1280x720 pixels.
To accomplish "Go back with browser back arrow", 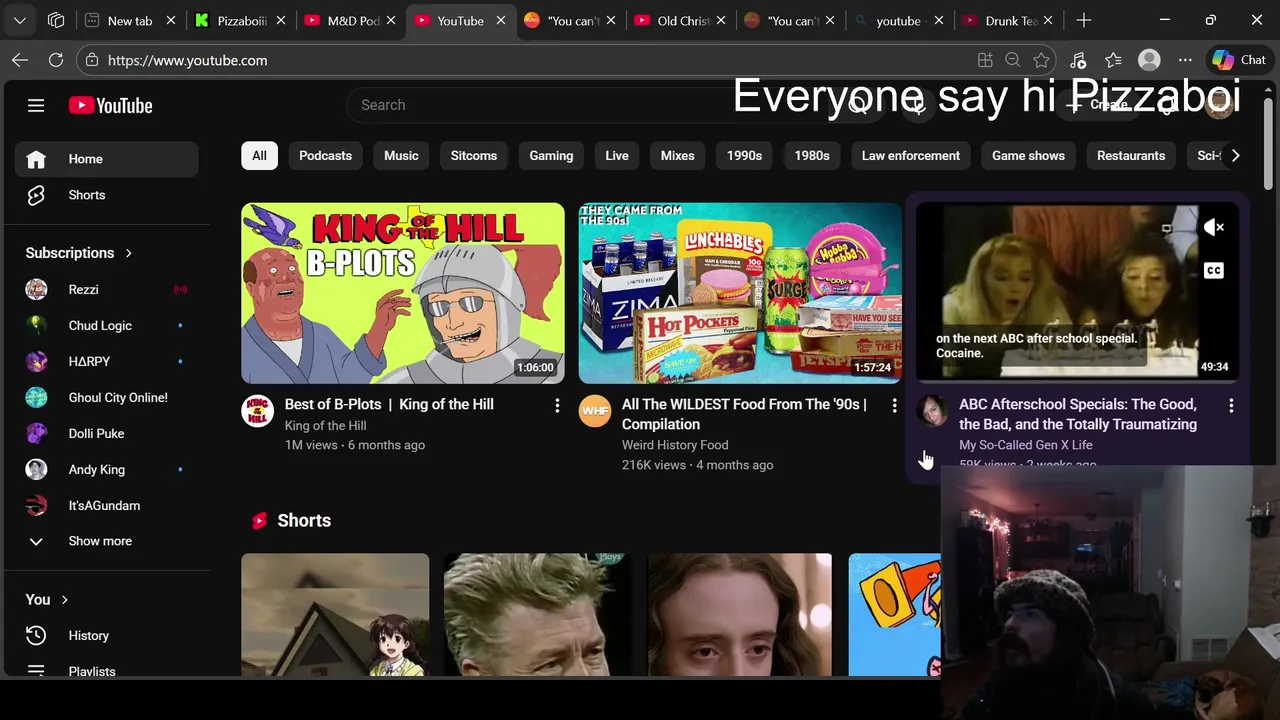I will [20, 60].
